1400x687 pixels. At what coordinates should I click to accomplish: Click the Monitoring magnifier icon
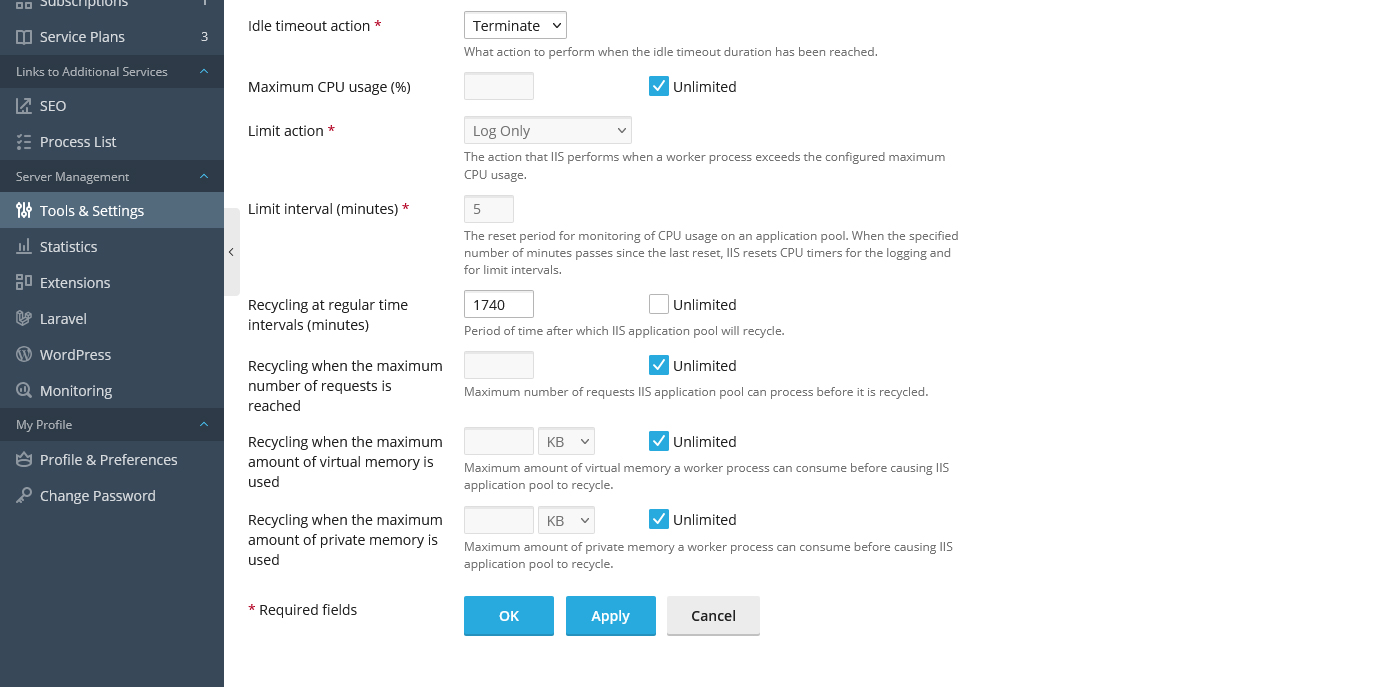click(24, 391)
